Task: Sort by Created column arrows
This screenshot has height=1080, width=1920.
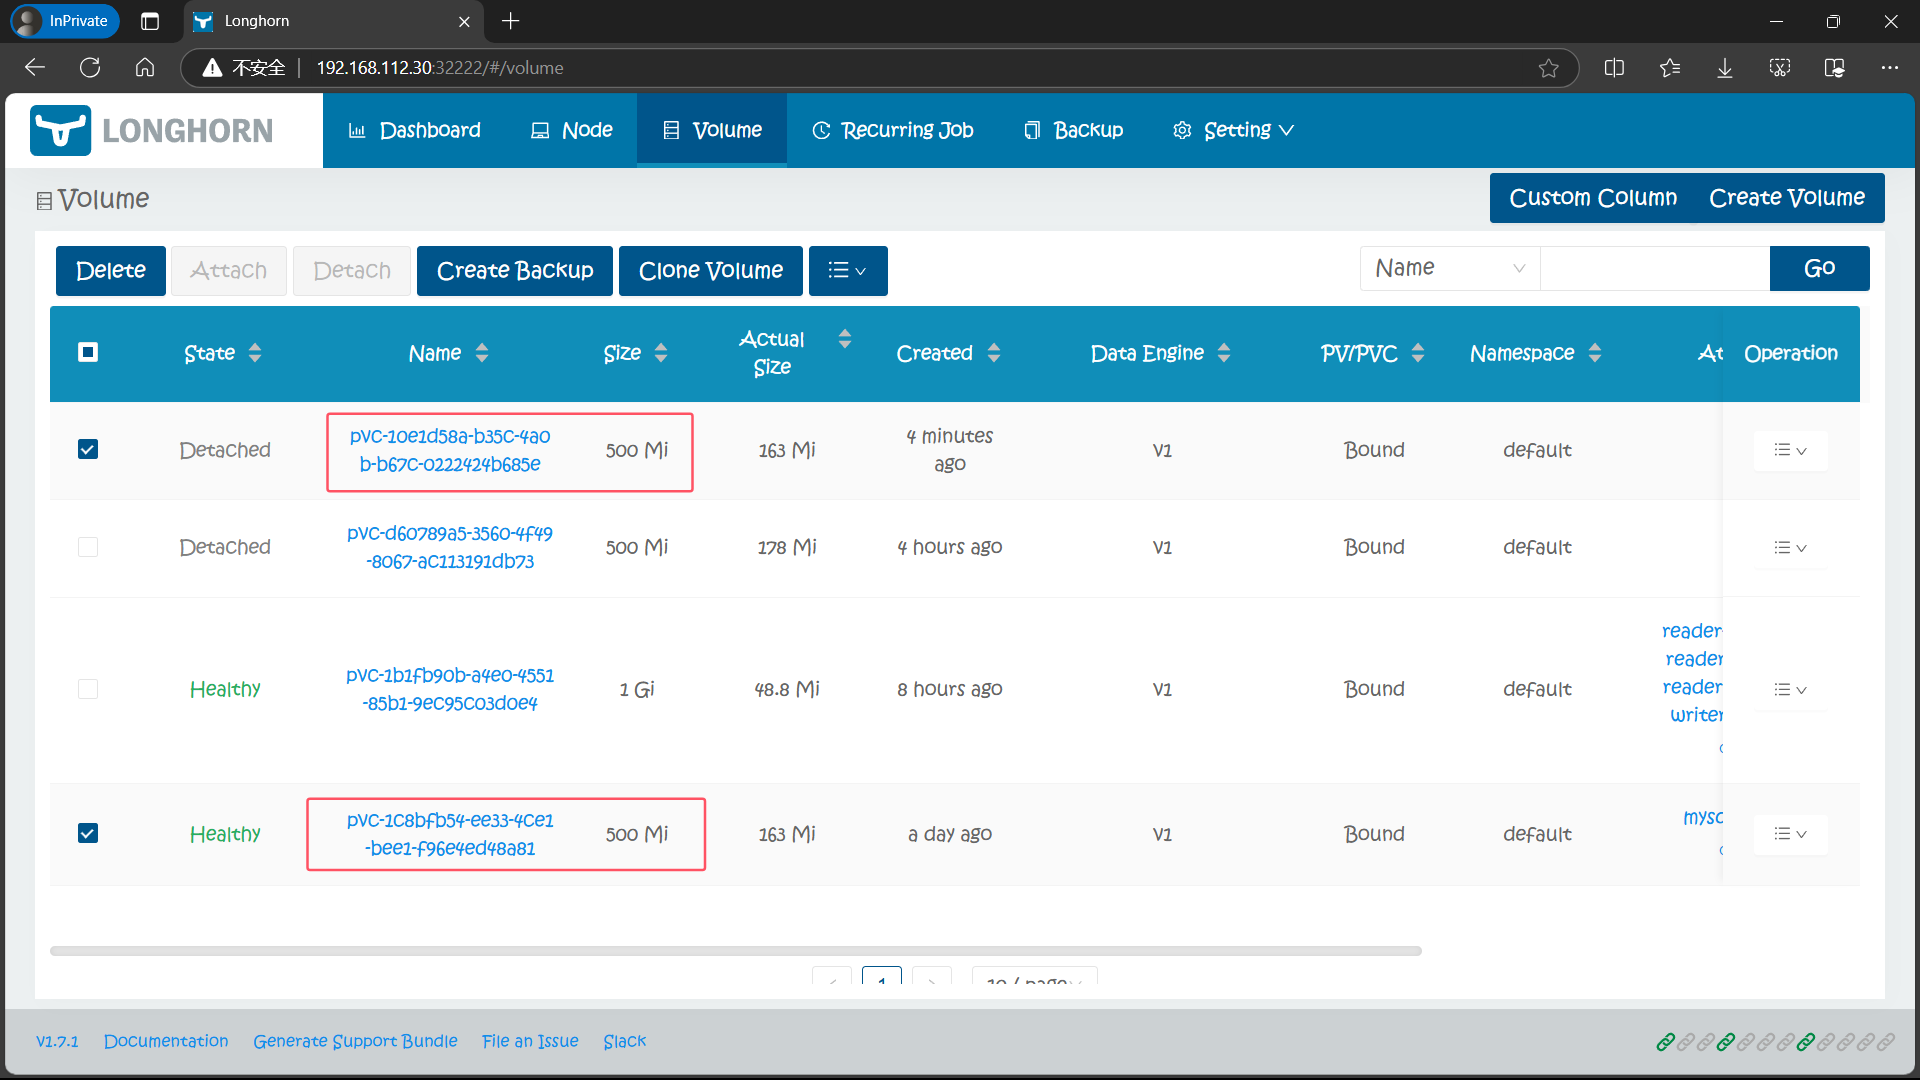Action: [994, 353]
